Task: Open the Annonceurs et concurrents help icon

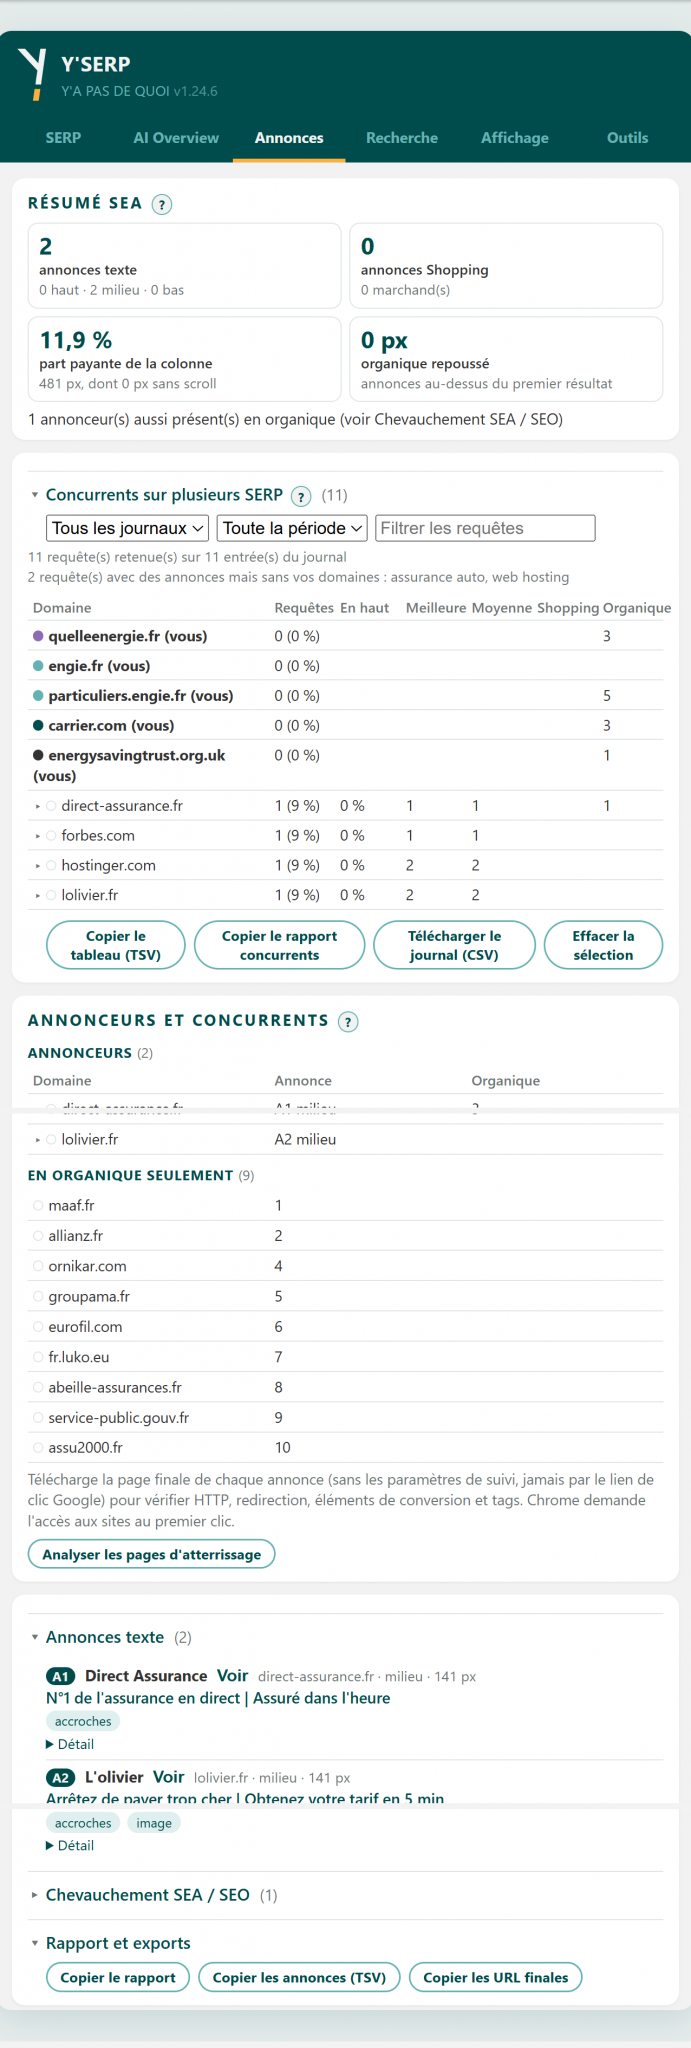Action: (x=348, y=1022)
